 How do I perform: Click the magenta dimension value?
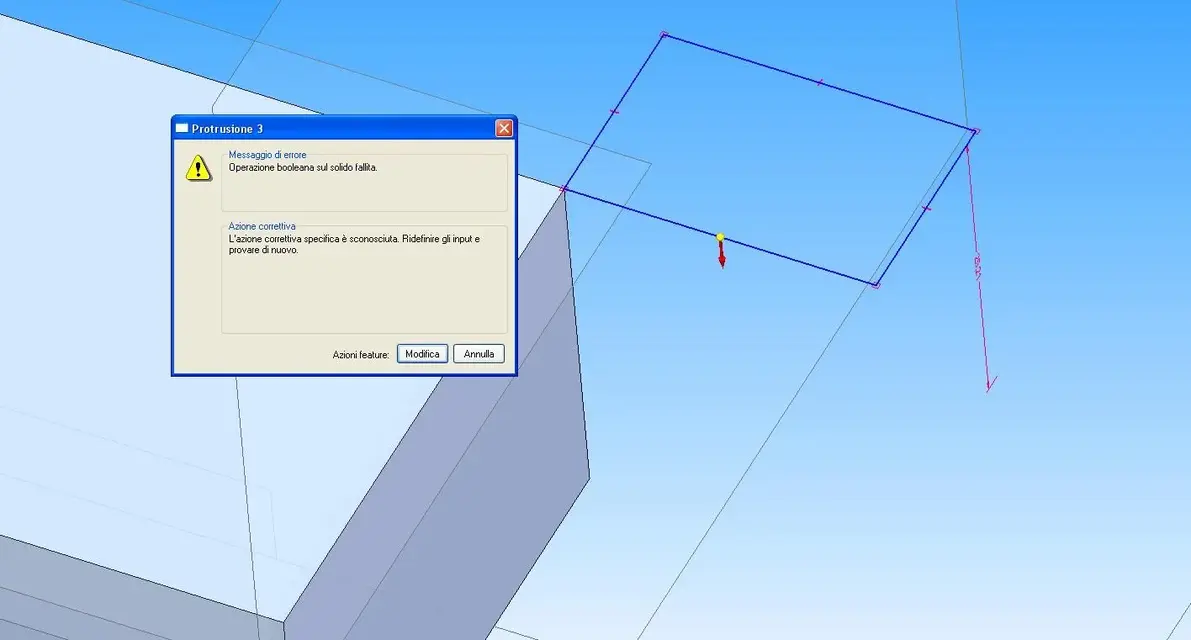pyautogui.click(x=977, y=266)
